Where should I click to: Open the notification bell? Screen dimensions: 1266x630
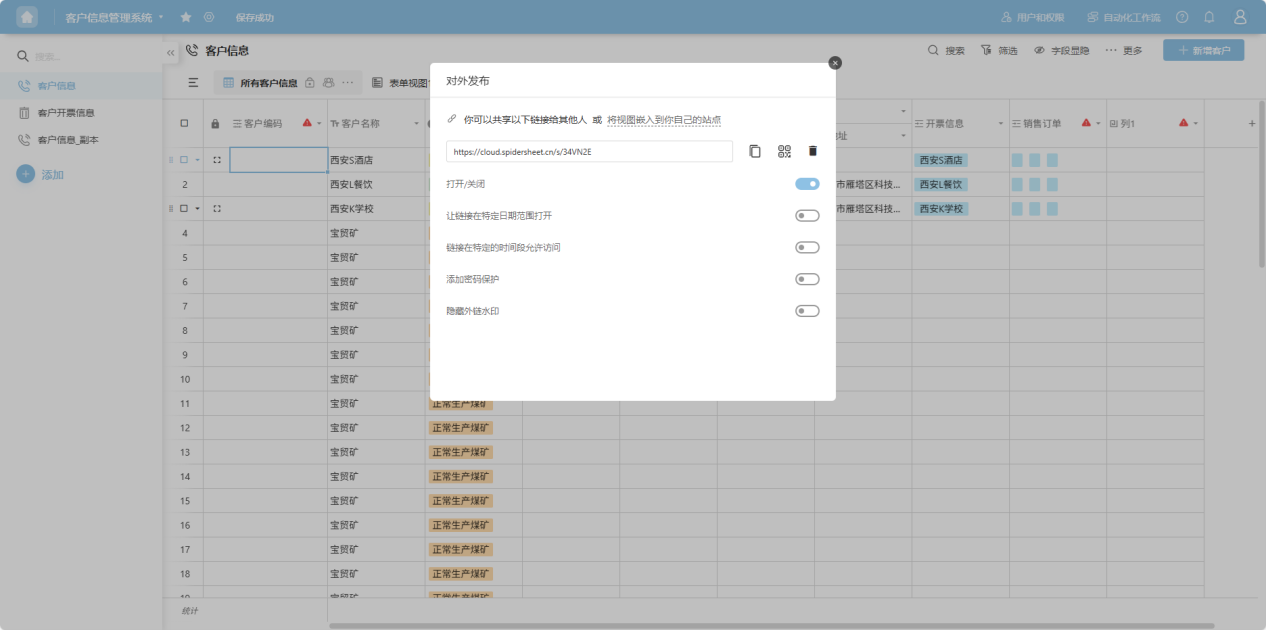pos(1209,17)
